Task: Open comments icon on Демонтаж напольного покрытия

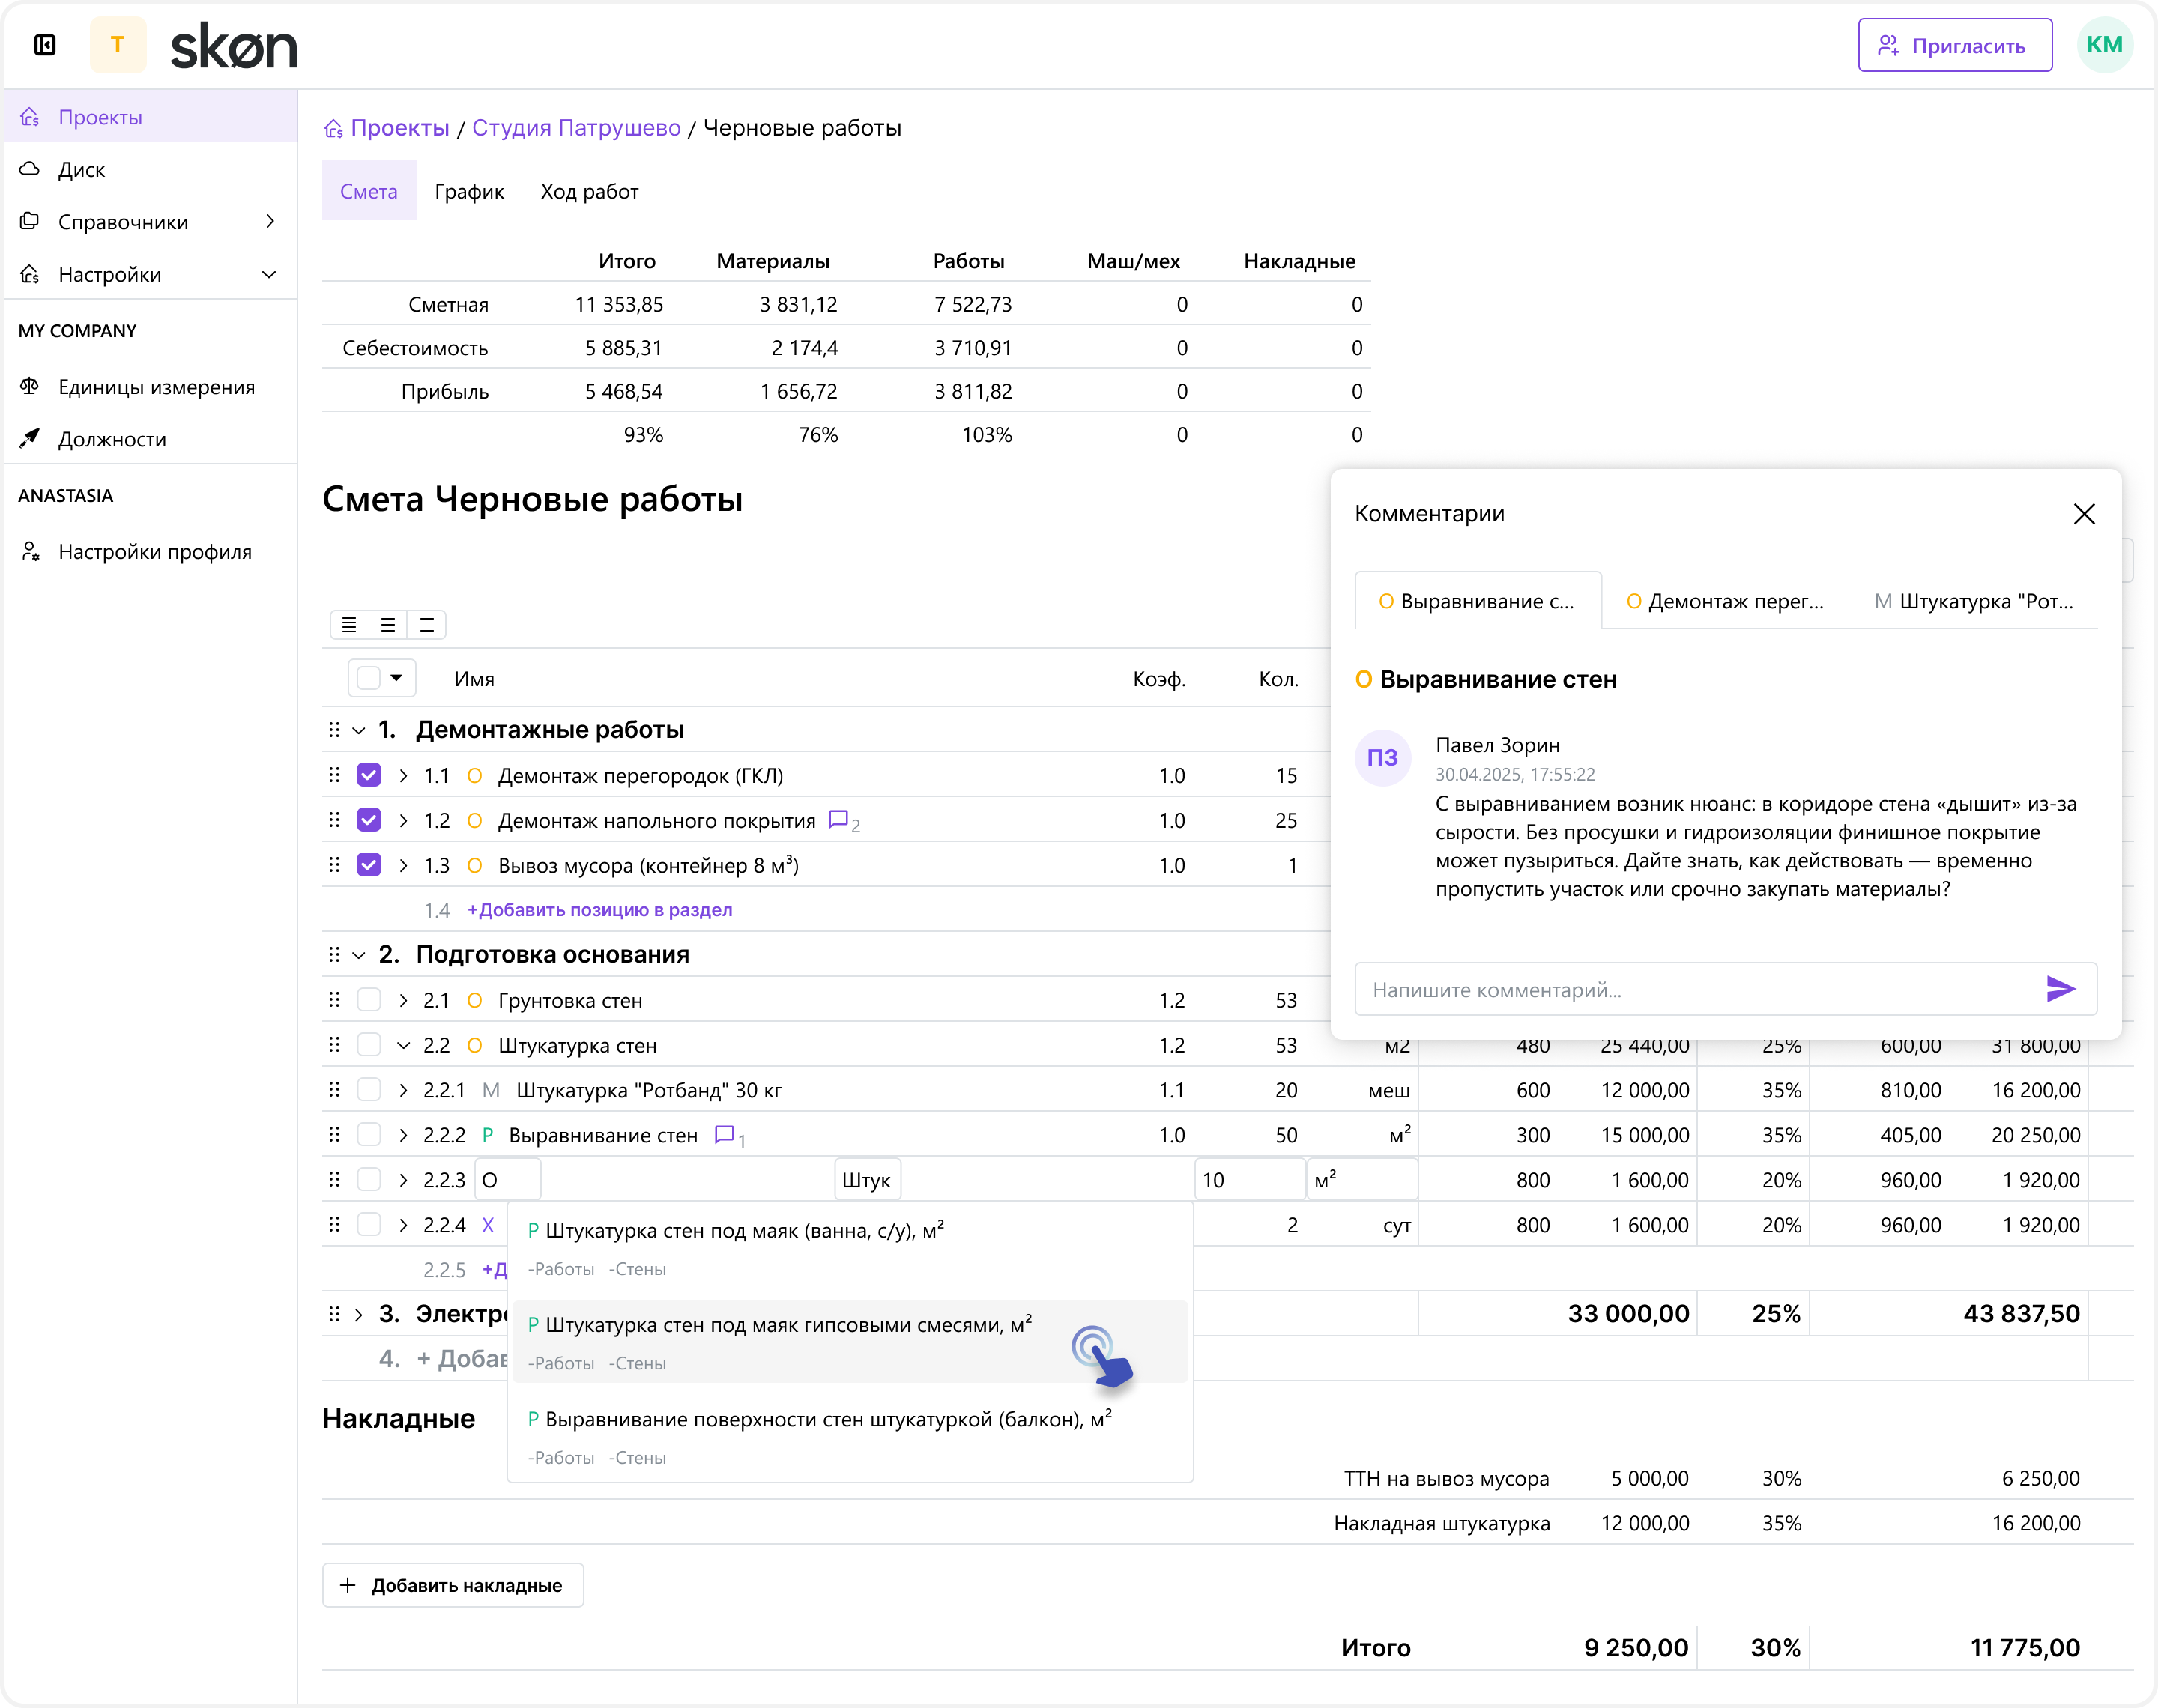Action: coord(838,820)
